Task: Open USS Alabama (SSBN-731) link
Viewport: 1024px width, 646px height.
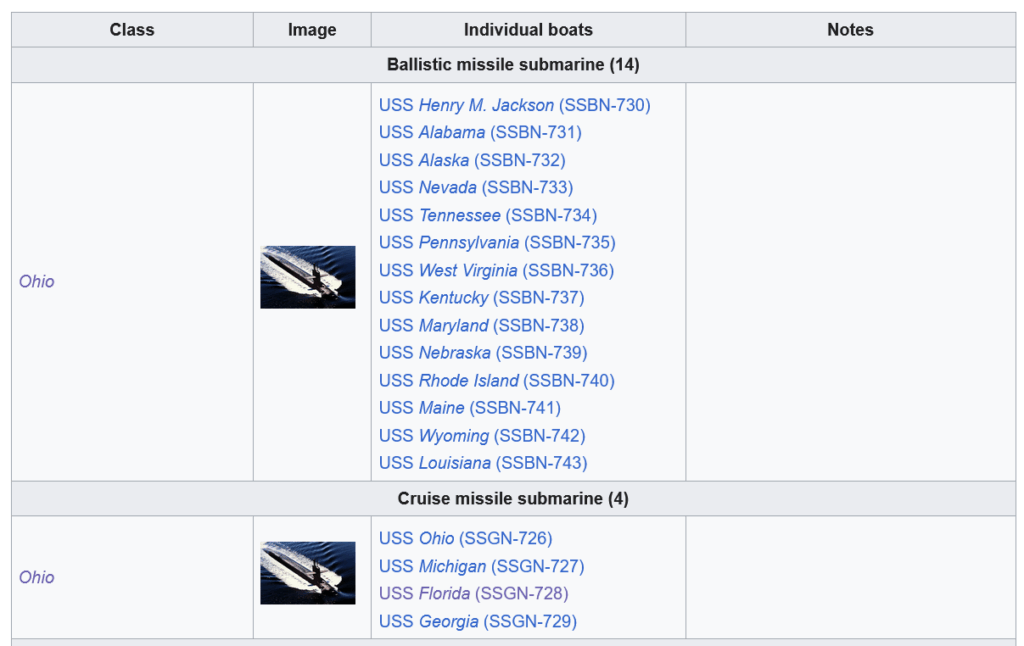Action: [x=480, y=133]
